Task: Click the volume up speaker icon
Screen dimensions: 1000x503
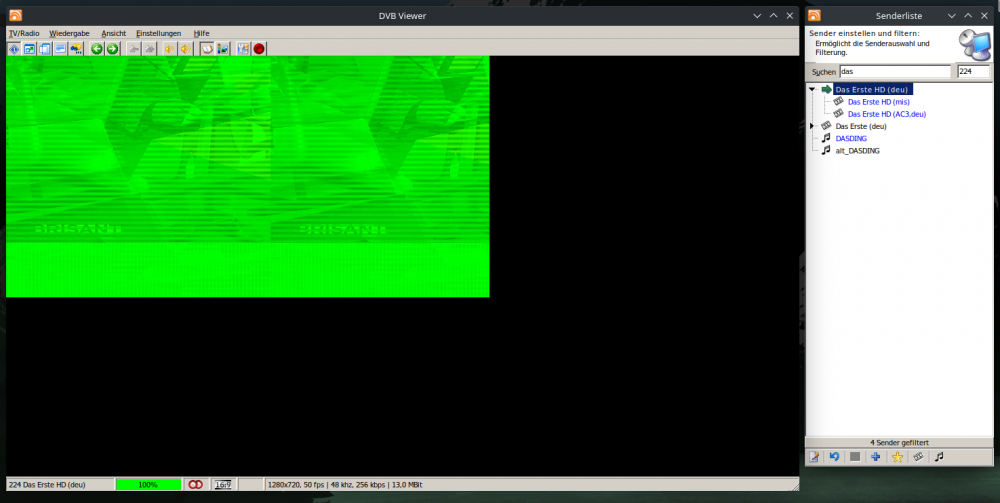Action: click(x=185, y=48)
